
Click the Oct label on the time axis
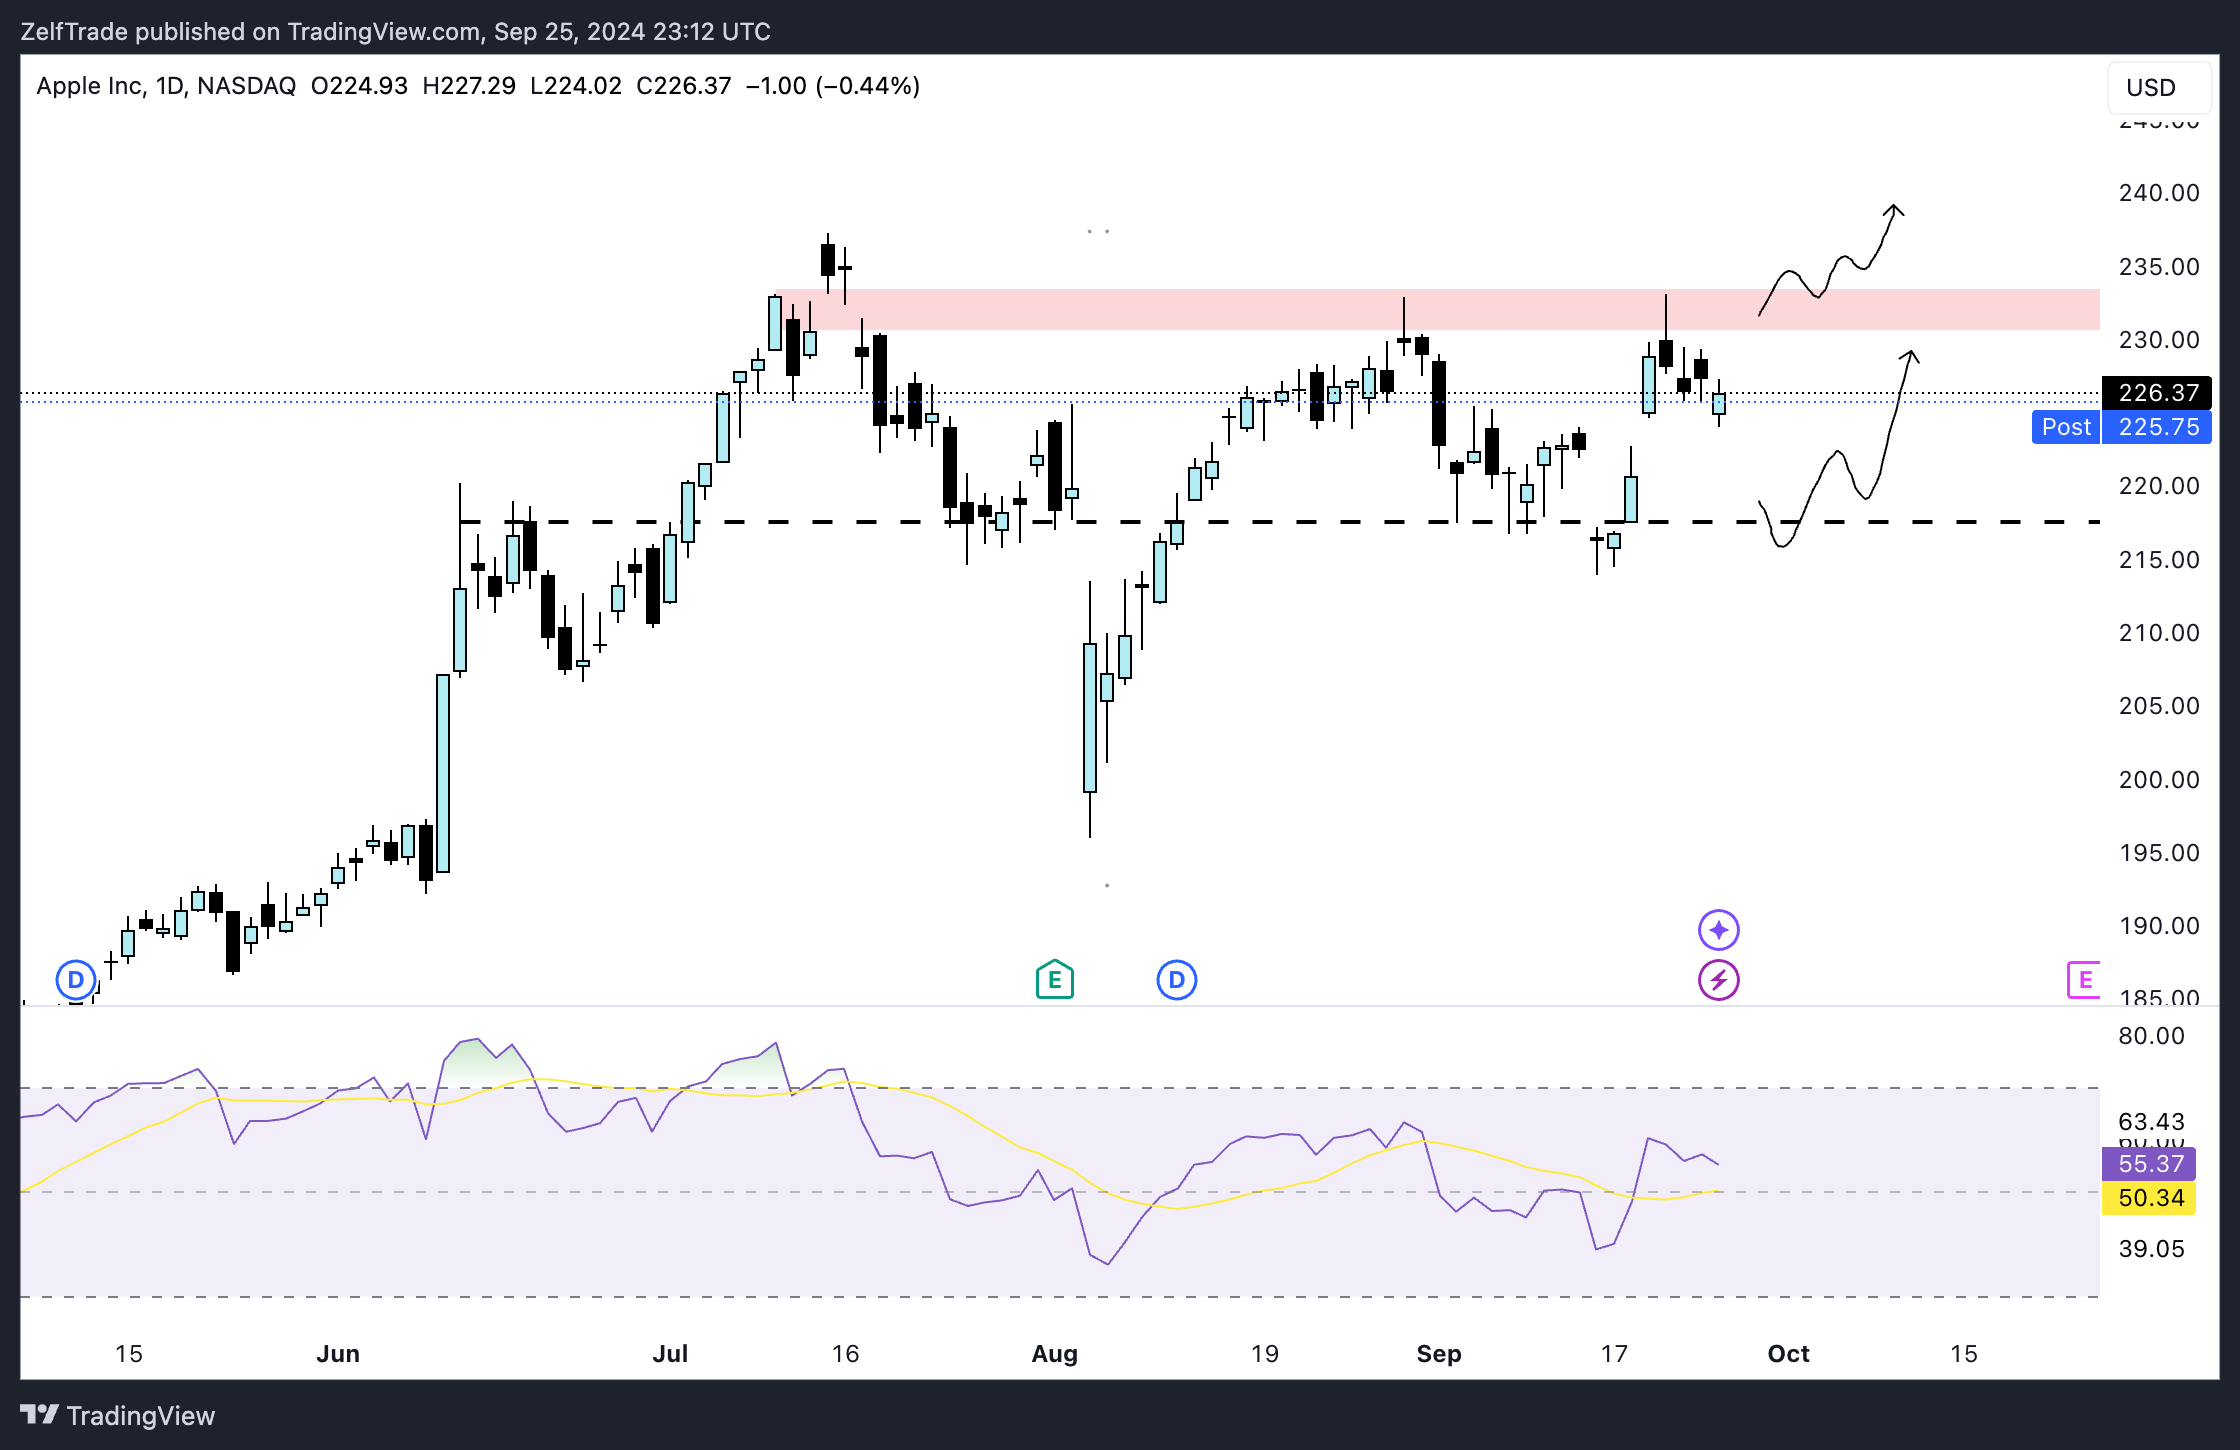[1788, 1354]
